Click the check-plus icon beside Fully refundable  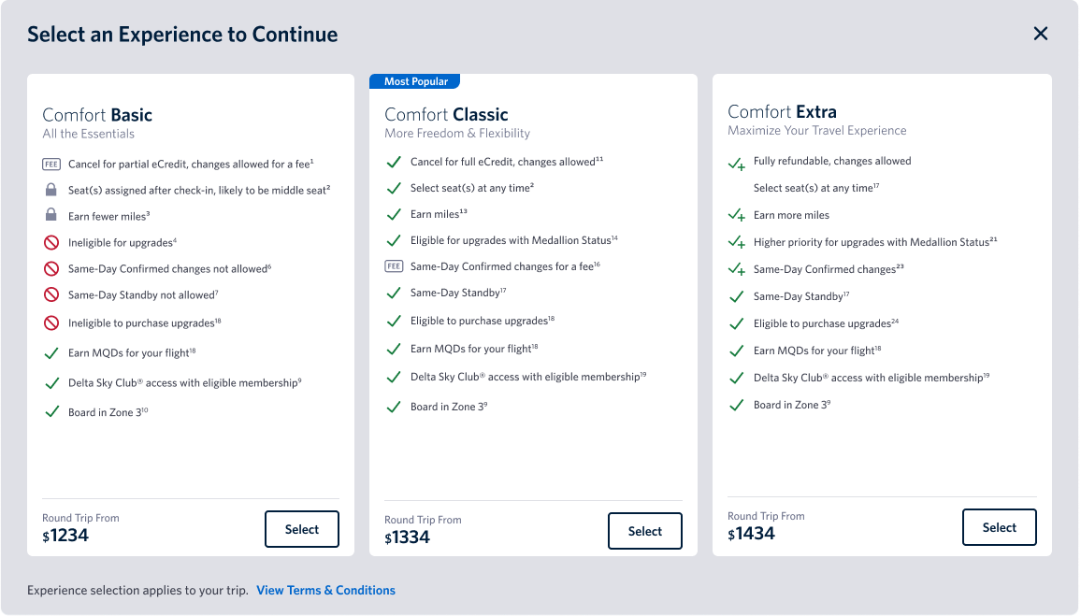(737, 160)
